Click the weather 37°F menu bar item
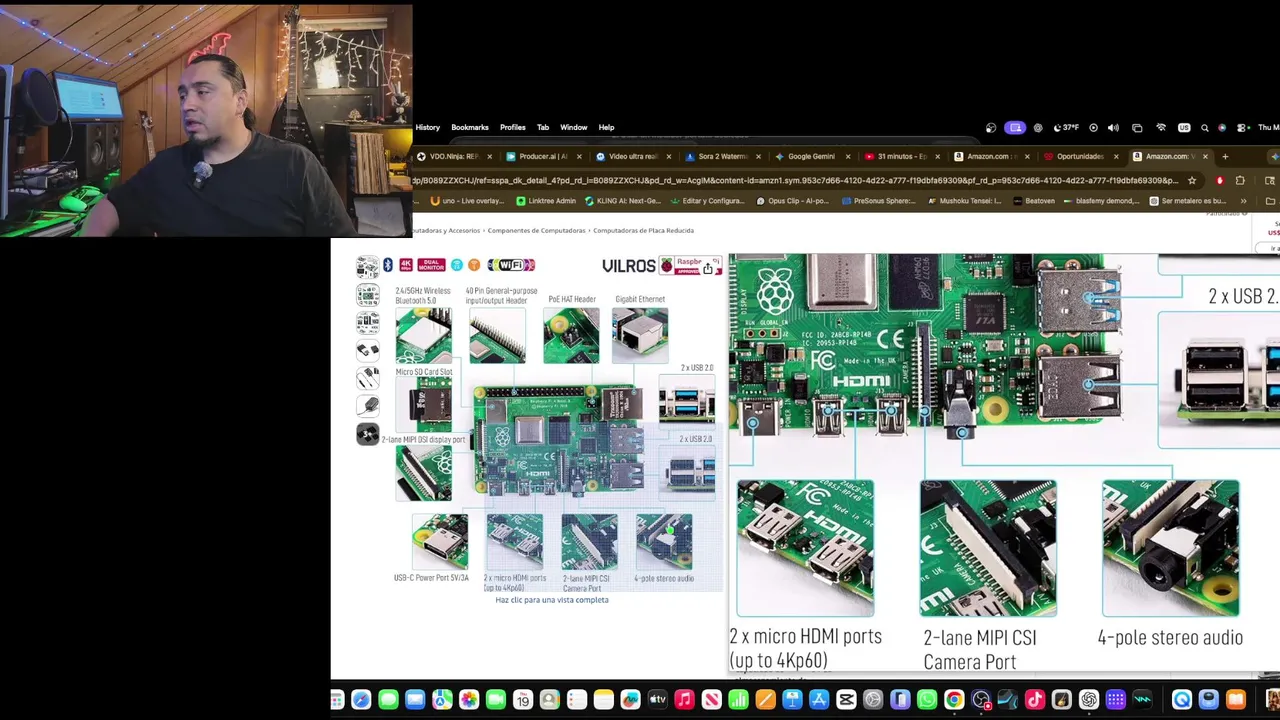The image size is (1280, 720). point(1068,128)
